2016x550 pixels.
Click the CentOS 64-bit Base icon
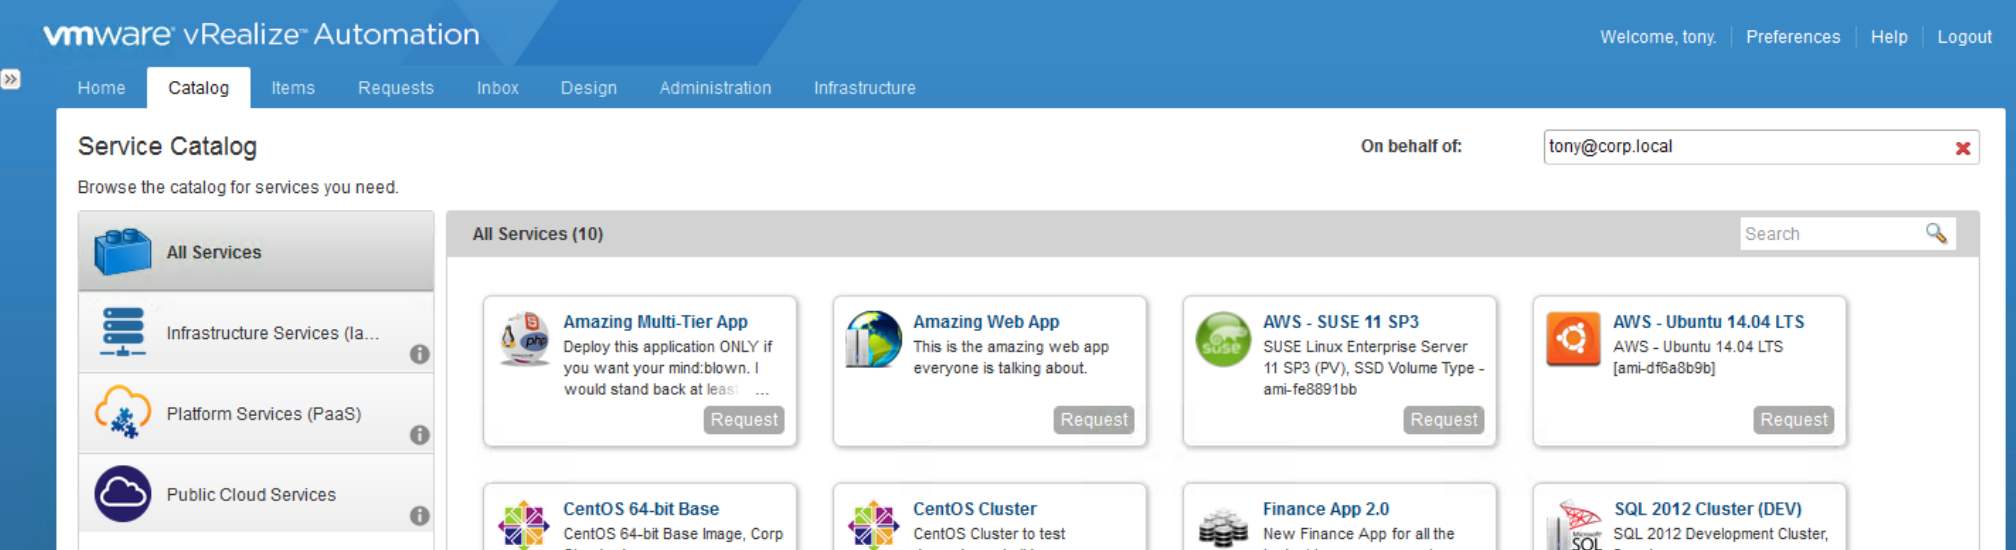pos(524,524)
